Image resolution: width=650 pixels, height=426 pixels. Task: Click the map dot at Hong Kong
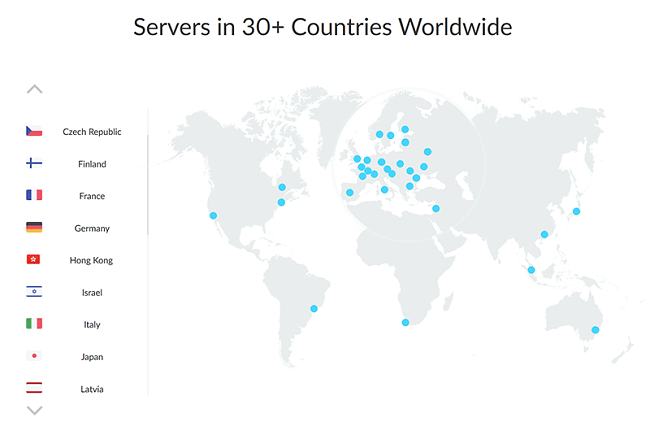(544, 234)
